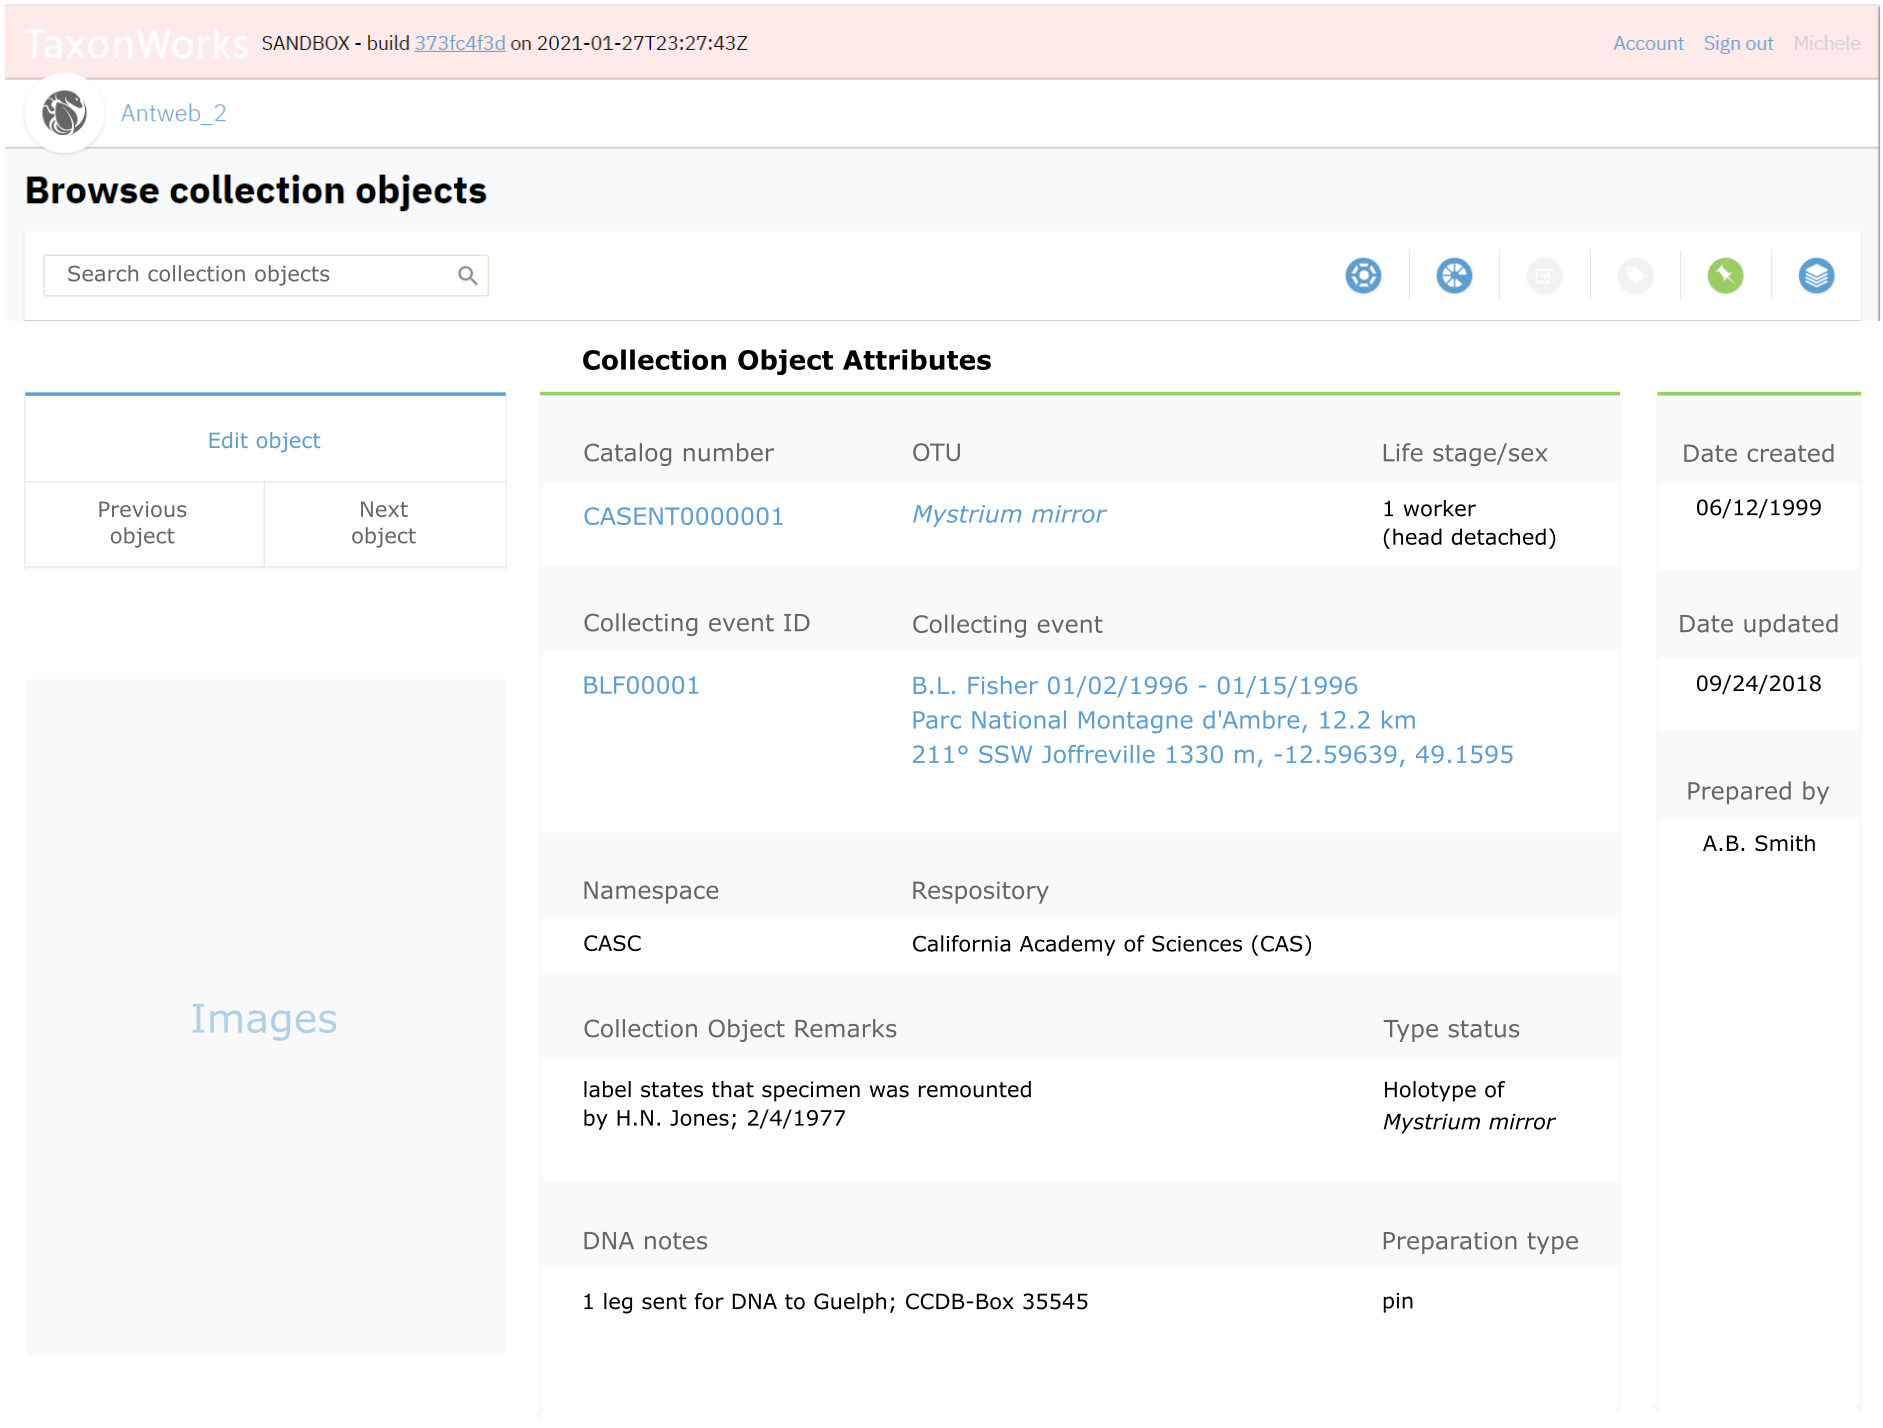Viewport: 1883px width, 1428px height.
Task: Click the empty Images panel
Action: 263,1019
